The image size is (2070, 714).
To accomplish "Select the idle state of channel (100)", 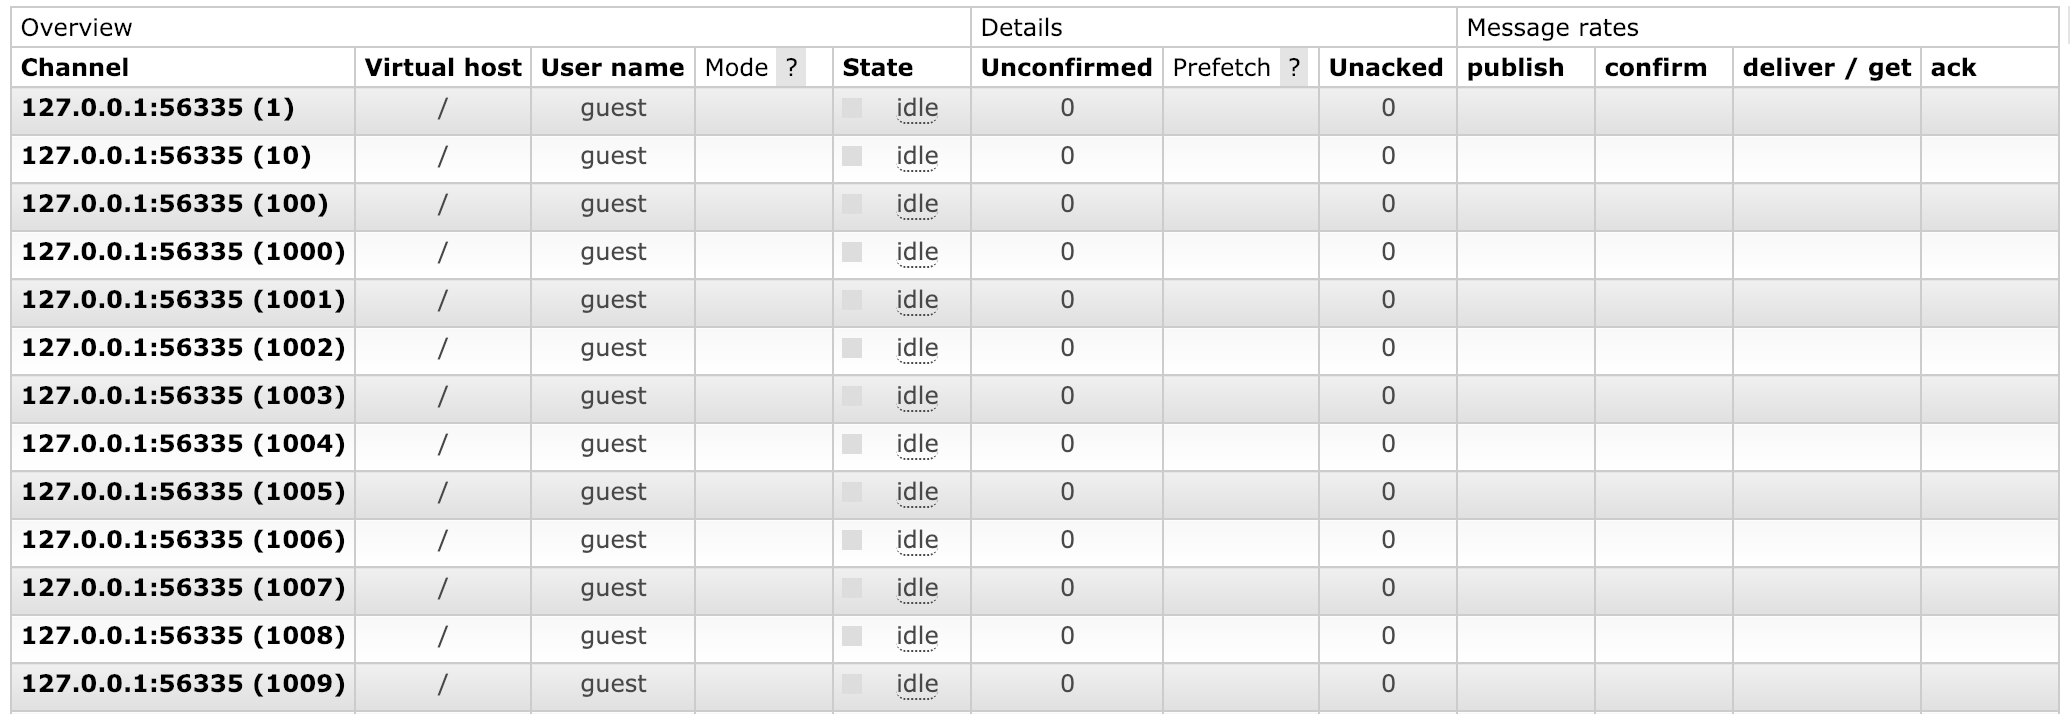I will (x=917, y=204).
